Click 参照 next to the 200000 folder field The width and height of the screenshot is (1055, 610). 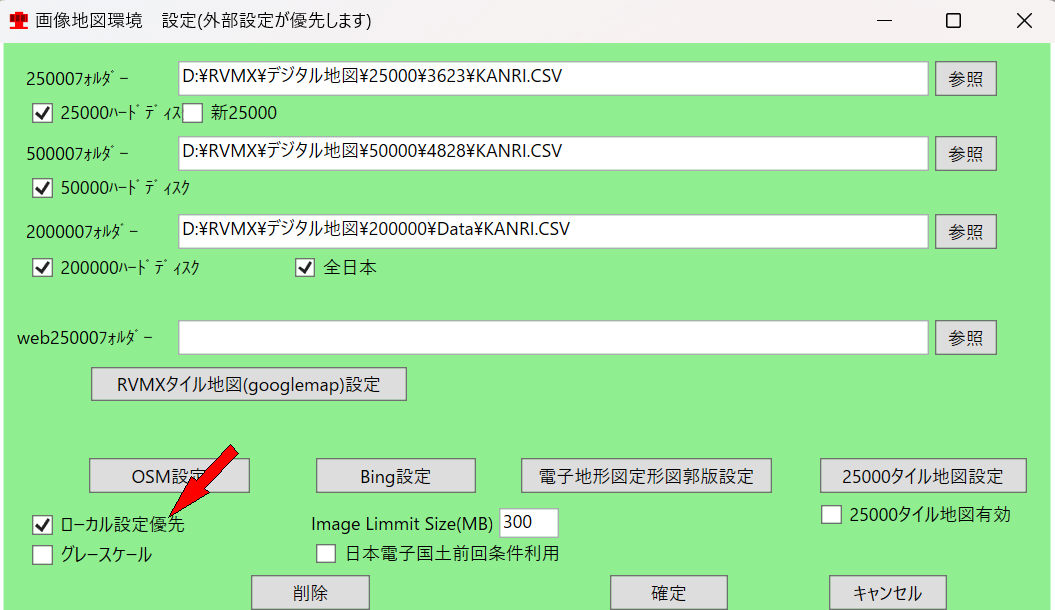click(x=965, y=231)
